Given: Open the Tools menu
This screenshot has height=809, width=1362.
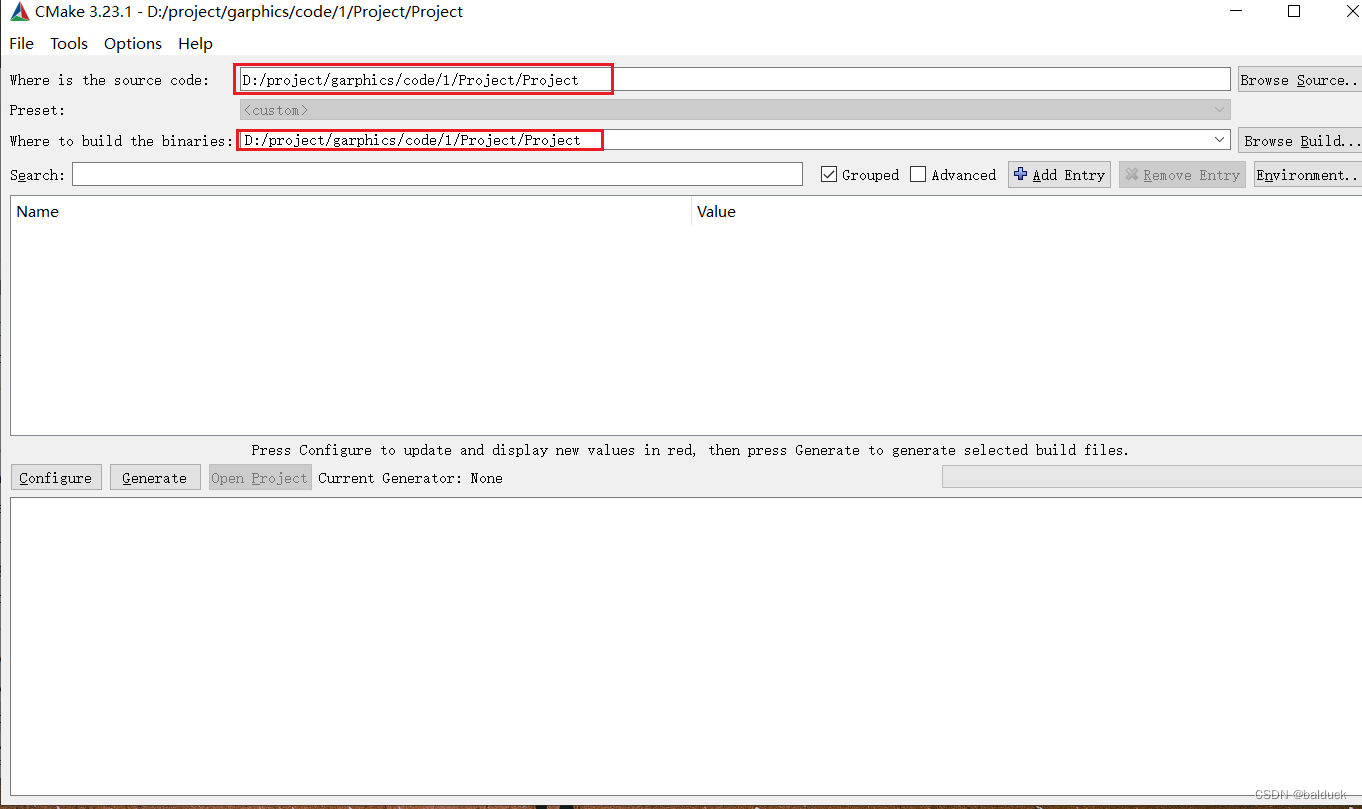Looking at the screenshot, I should [x=68, y=43].
